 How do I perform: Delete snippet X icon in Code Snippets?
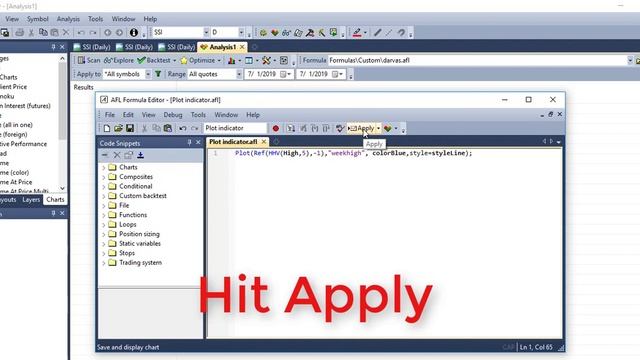coord(117,155)
